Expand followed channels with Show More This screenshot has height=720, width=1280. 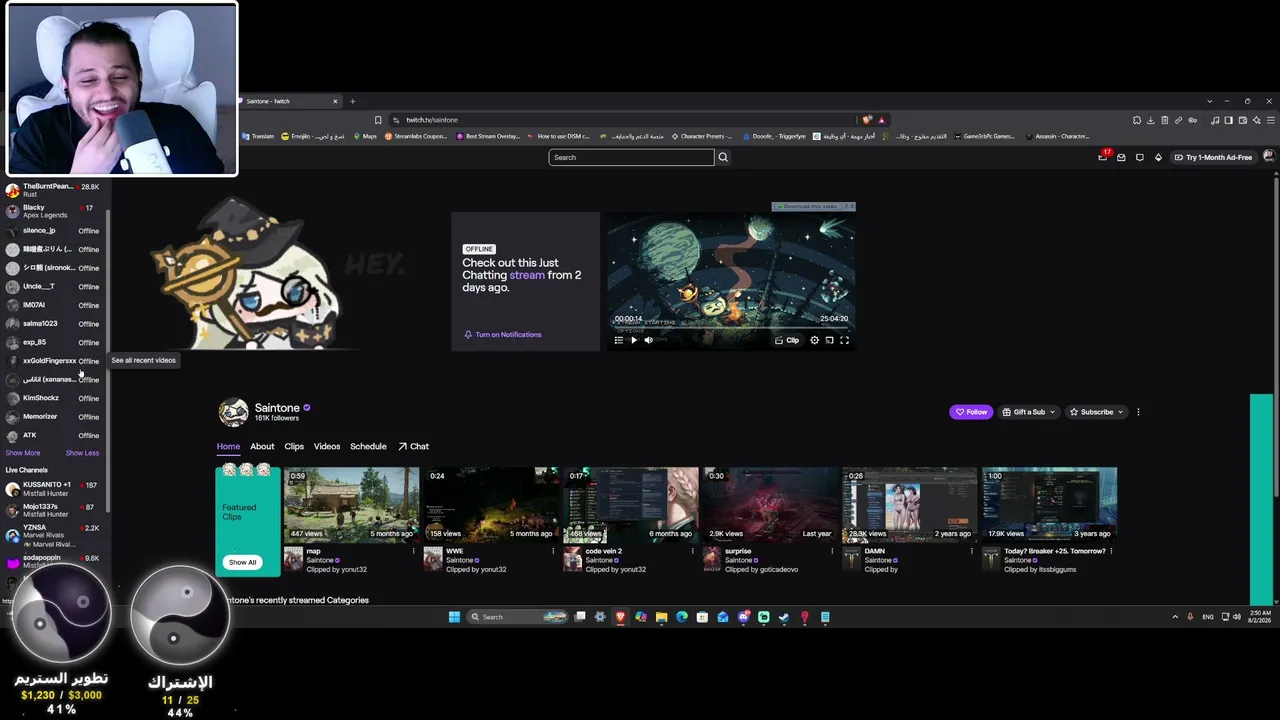[x=23, y=453]
